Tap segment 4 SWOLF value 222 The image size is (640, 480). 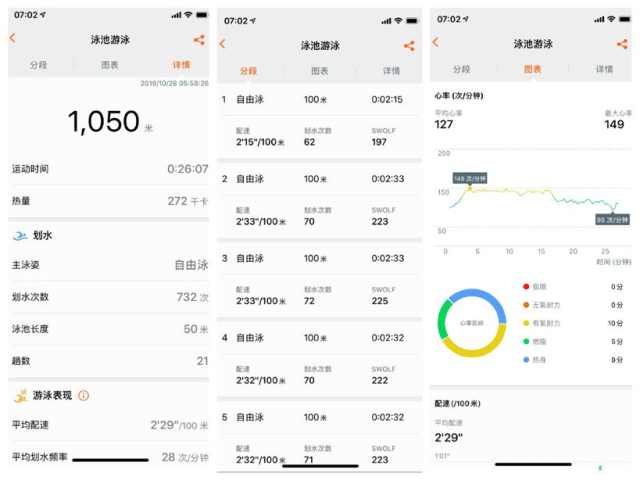[x=380, y=380]
